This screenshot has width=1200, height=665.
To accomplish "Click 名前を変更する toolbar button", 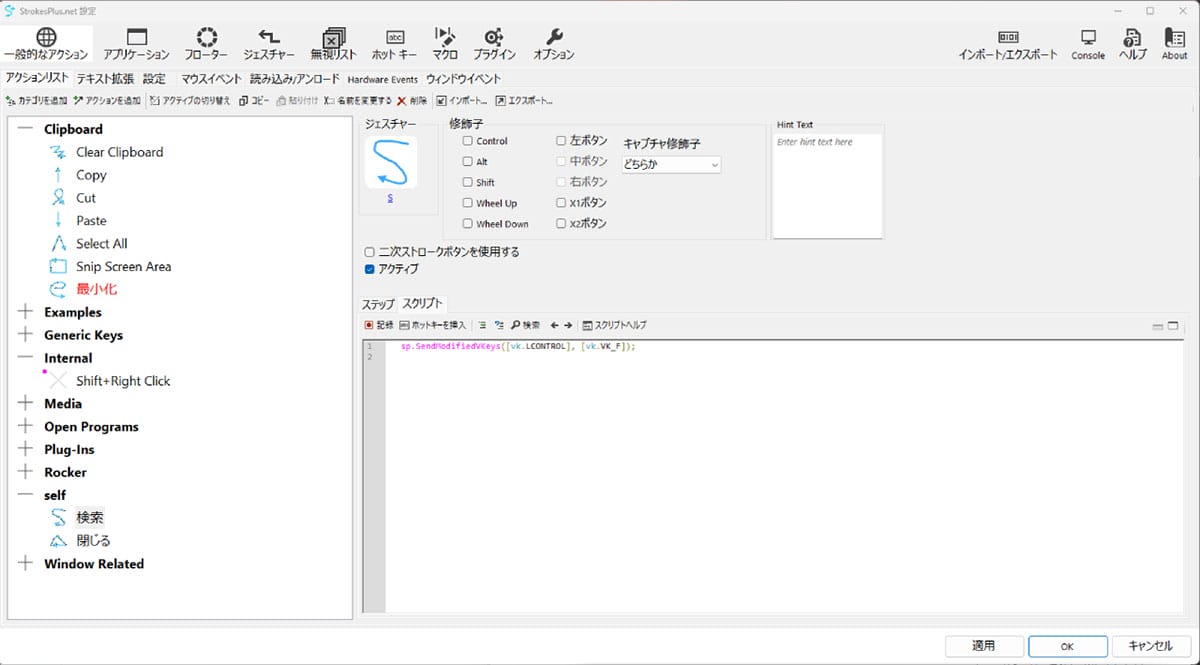I will [358, 101].
